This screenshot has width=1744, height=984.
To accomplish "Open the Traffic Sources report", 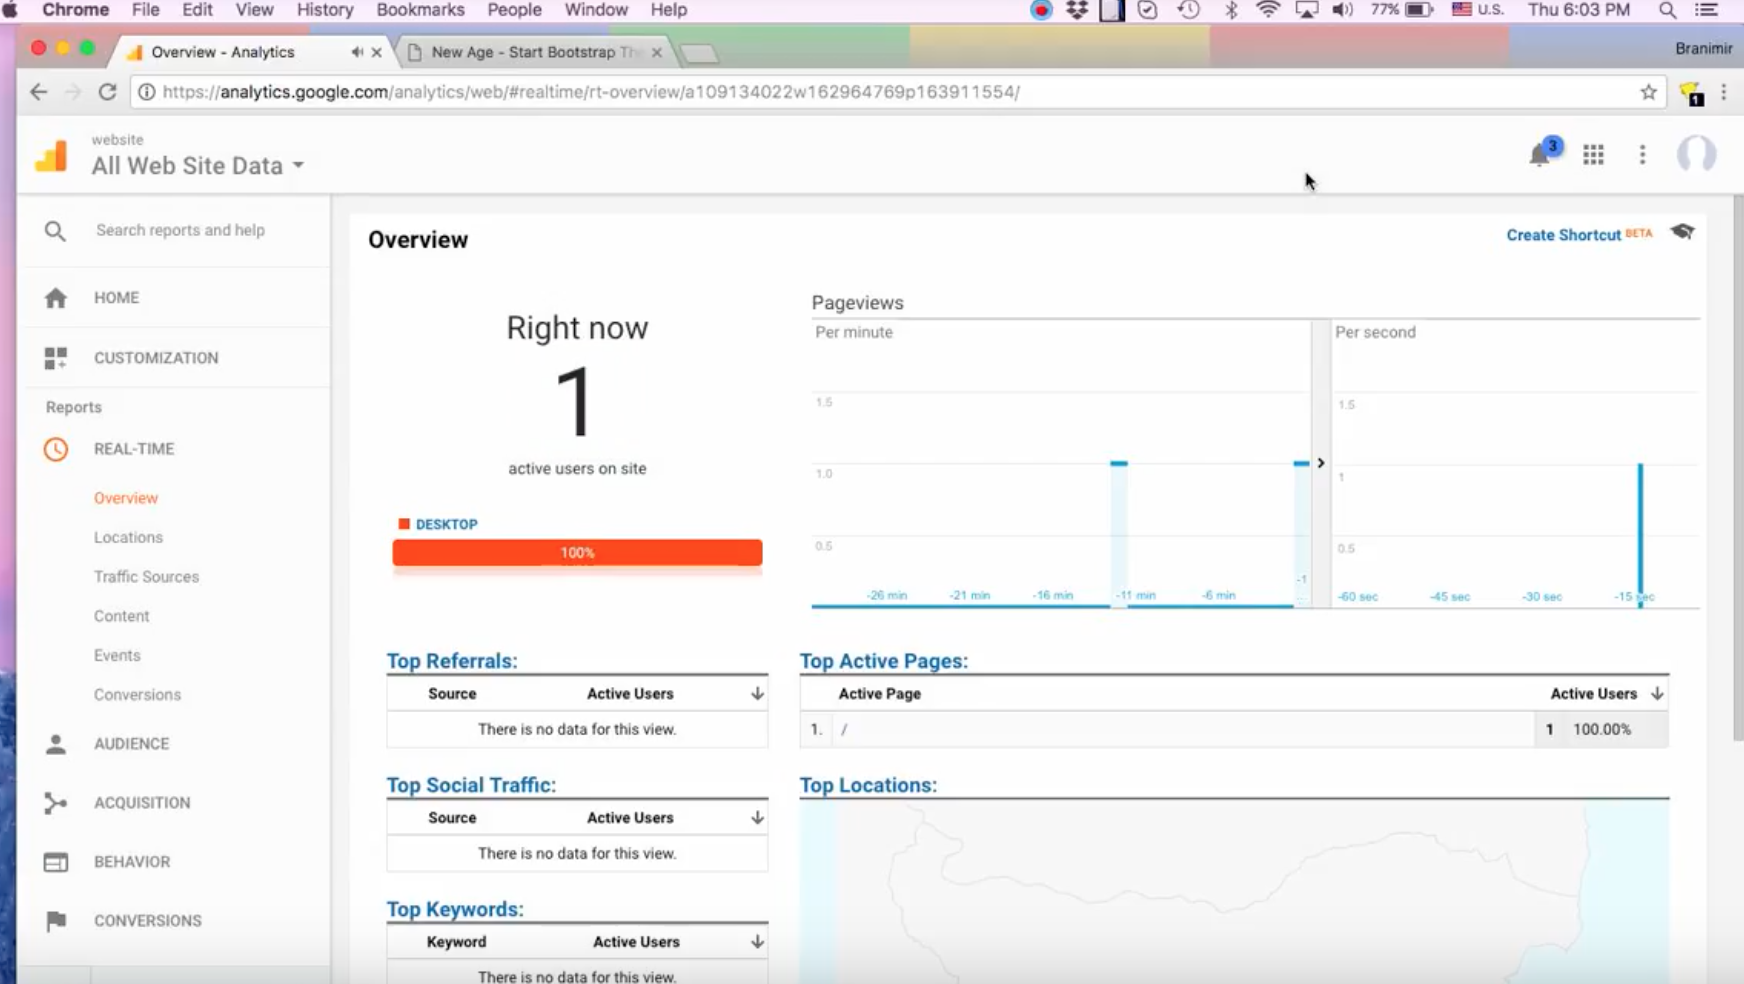I will tap(146, 577).
